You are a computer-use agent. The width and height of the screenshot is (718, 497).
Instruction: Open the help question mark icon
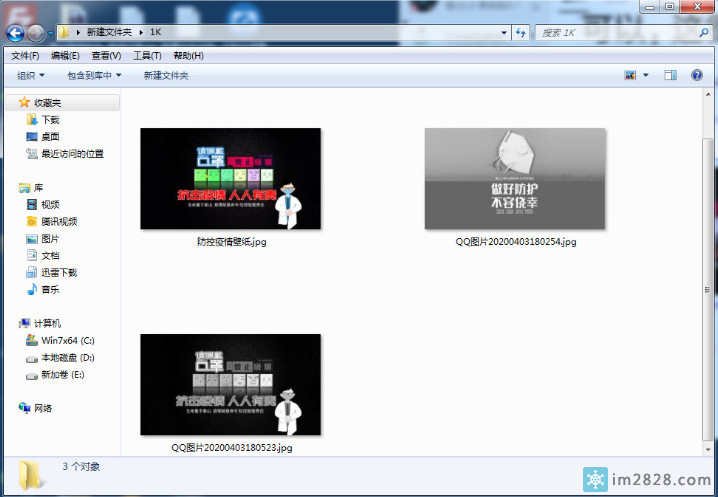click(696, 75)
